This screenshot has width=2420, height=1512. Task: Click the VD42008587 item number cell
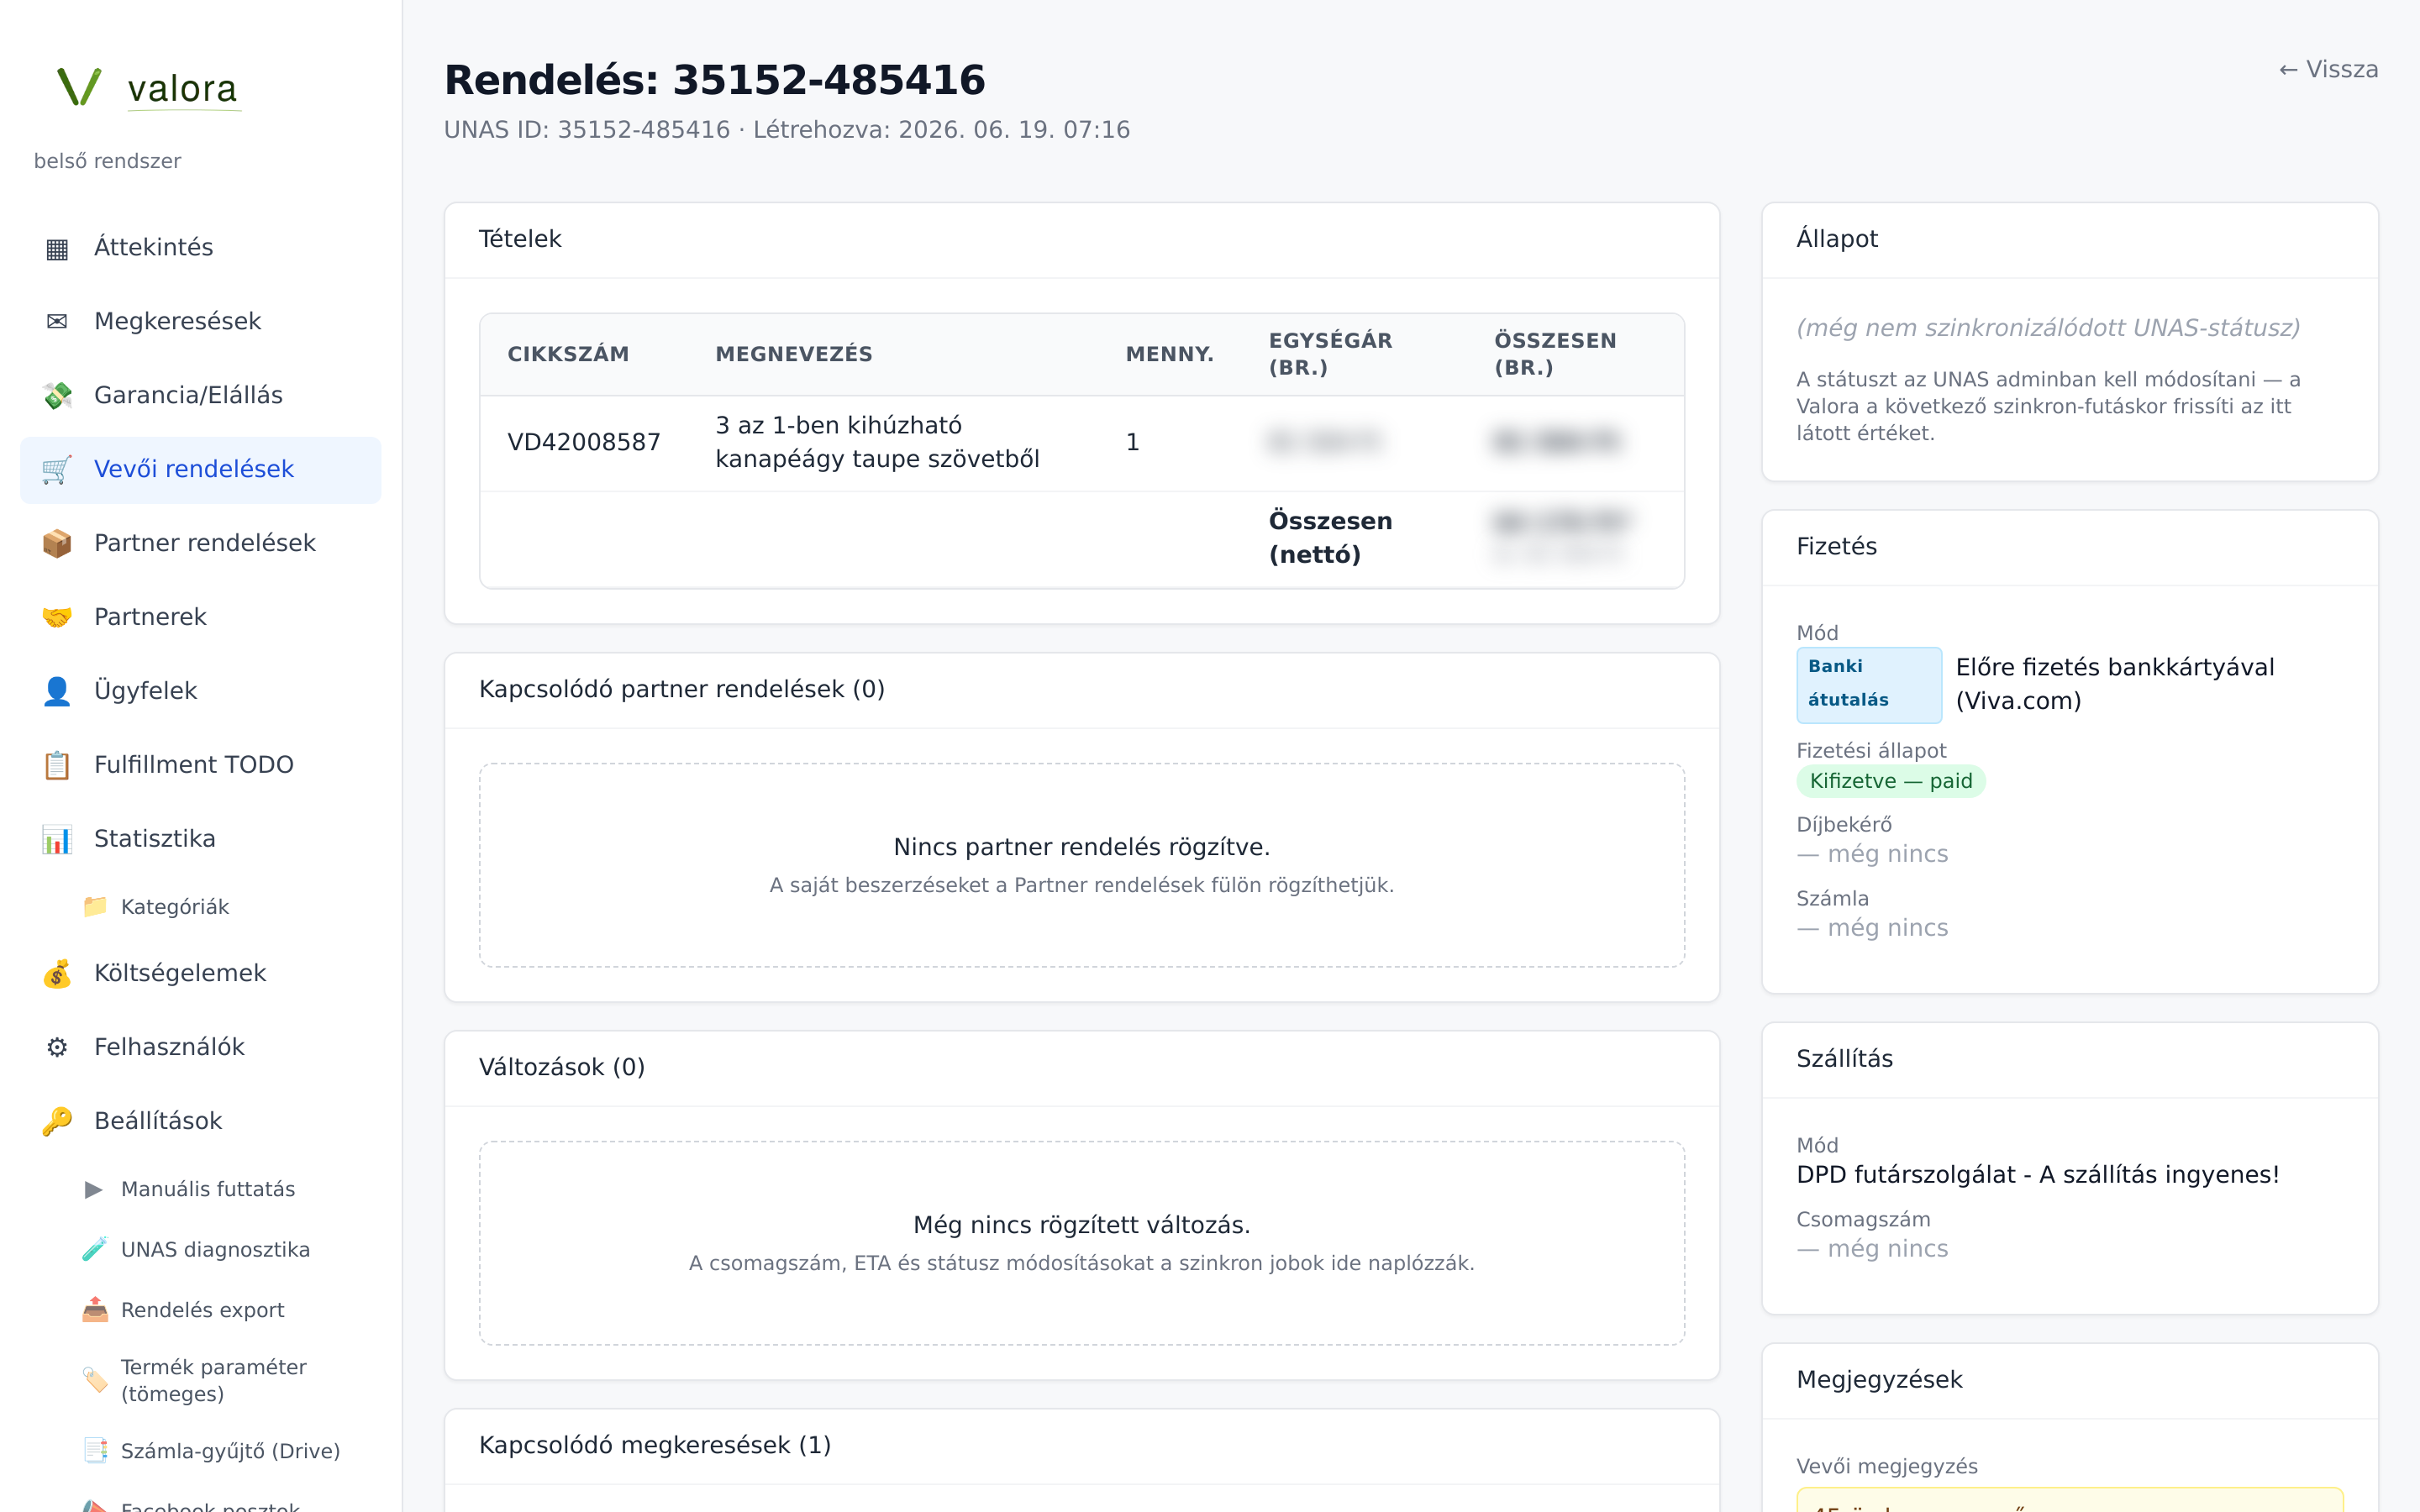click(584, 442)
